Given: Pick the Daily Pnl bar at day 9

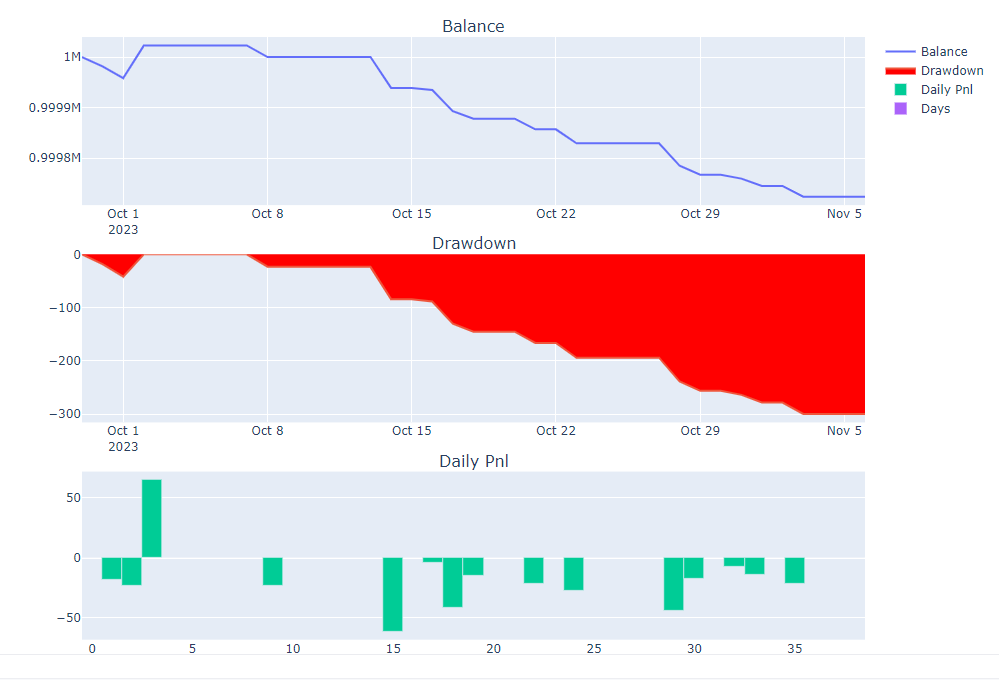Looking at the screenshot, I should coord(273,571).
